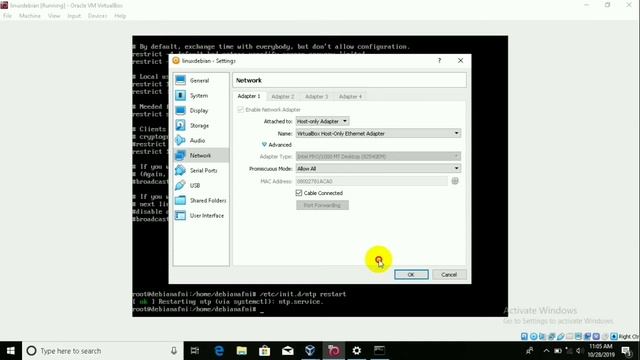640x360 pixels.
Task: Switch to the Adapter 4 tab
Action: tap(350, 96)
